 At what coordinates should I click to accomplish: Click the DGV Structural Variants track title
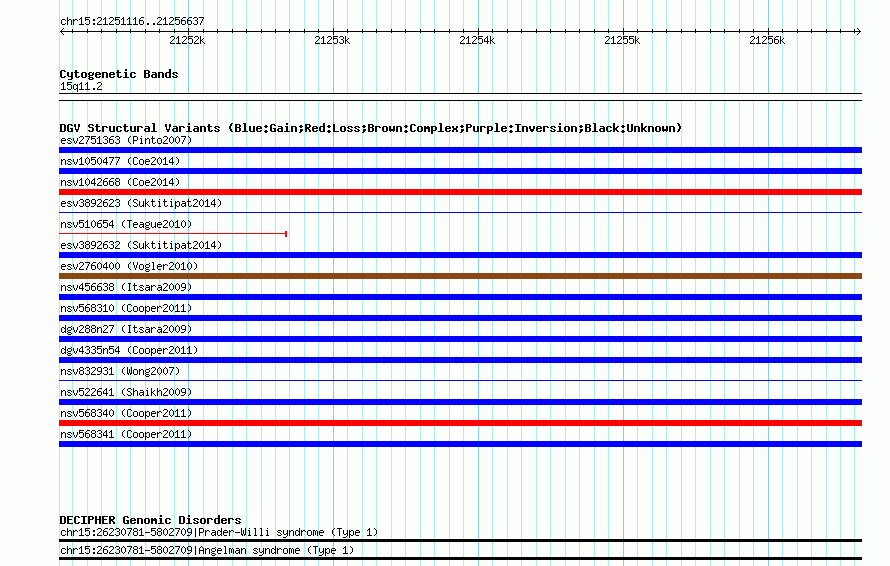pos(371,128)
